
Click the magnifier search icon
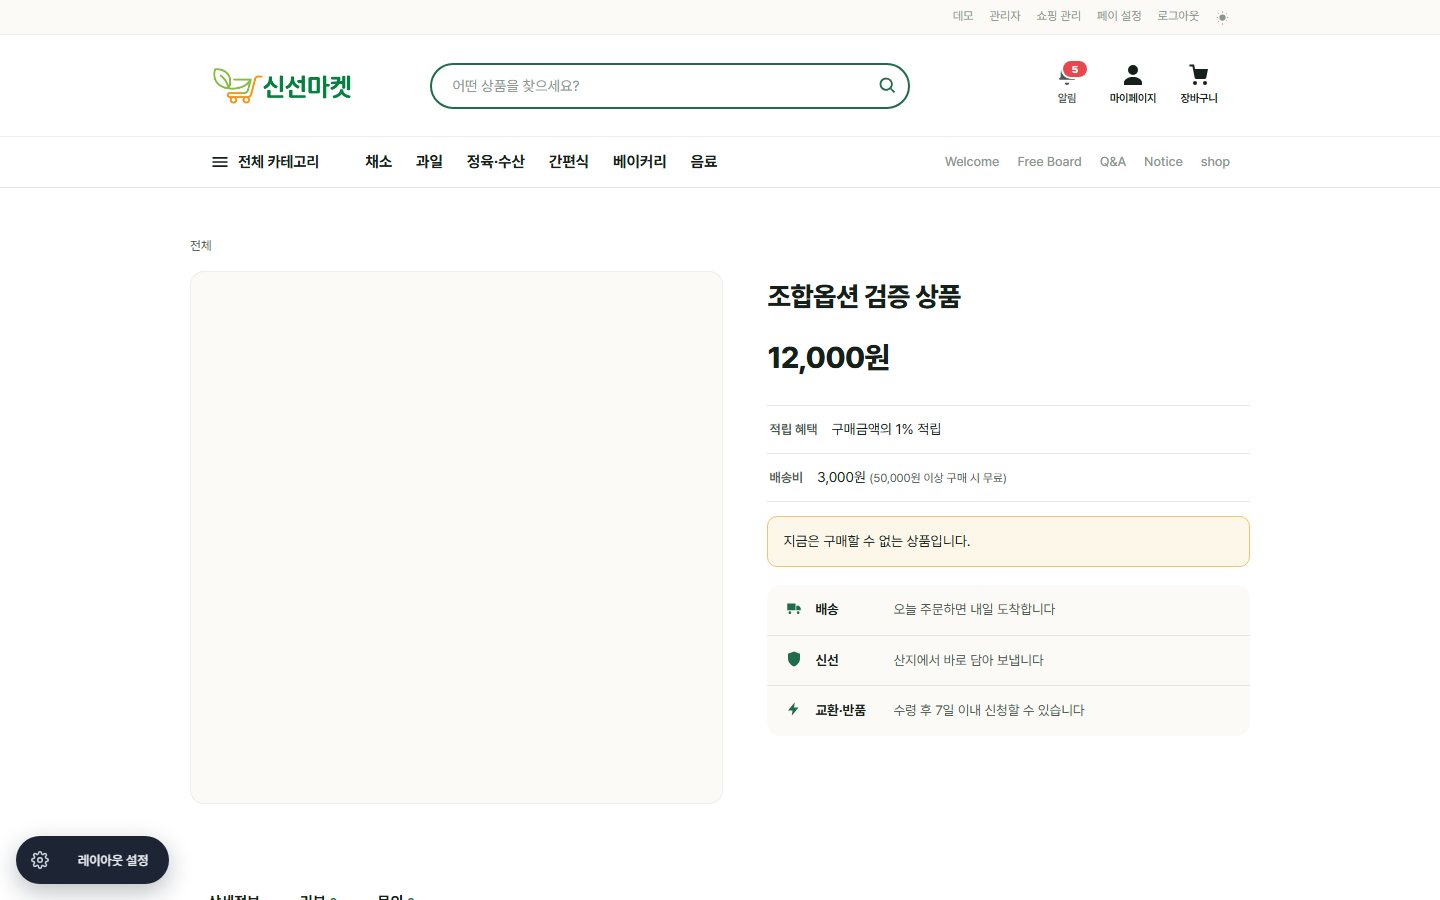tap(886, 85)
